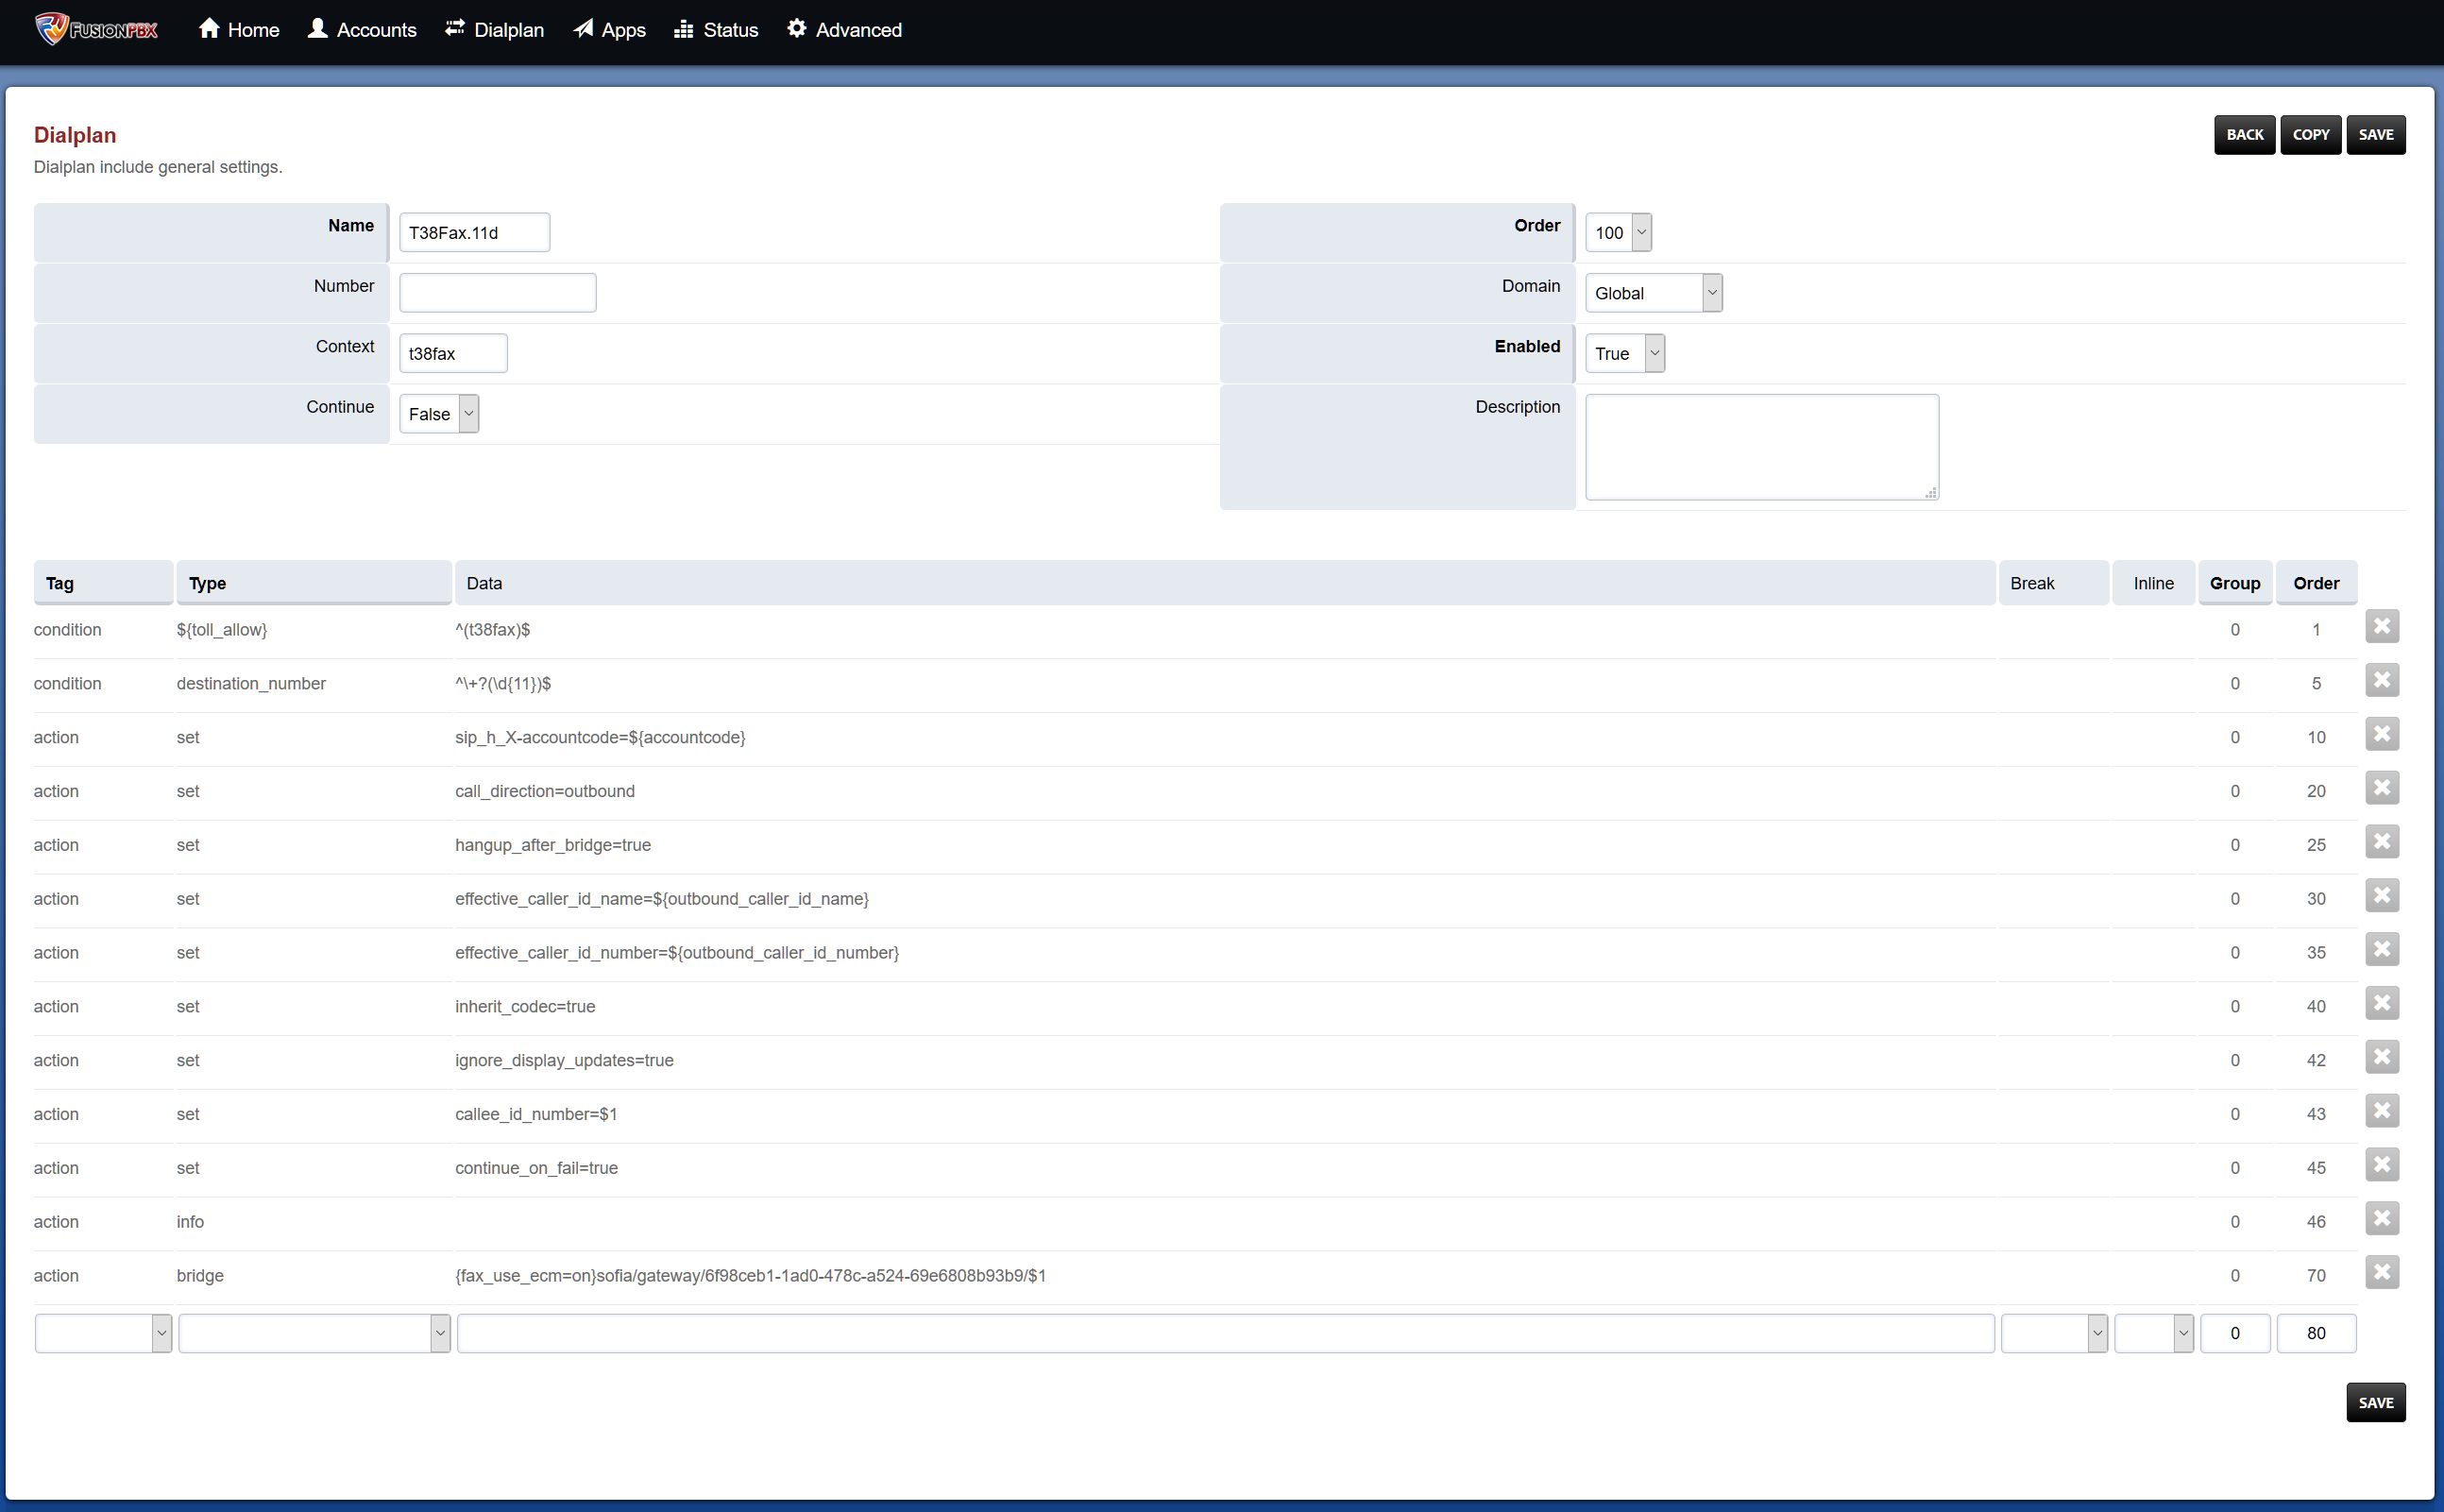Viewport: 2444px width, 1512px height.
Task: Open the empty Tag dropdown in new row
Action: click(103, 1332)
